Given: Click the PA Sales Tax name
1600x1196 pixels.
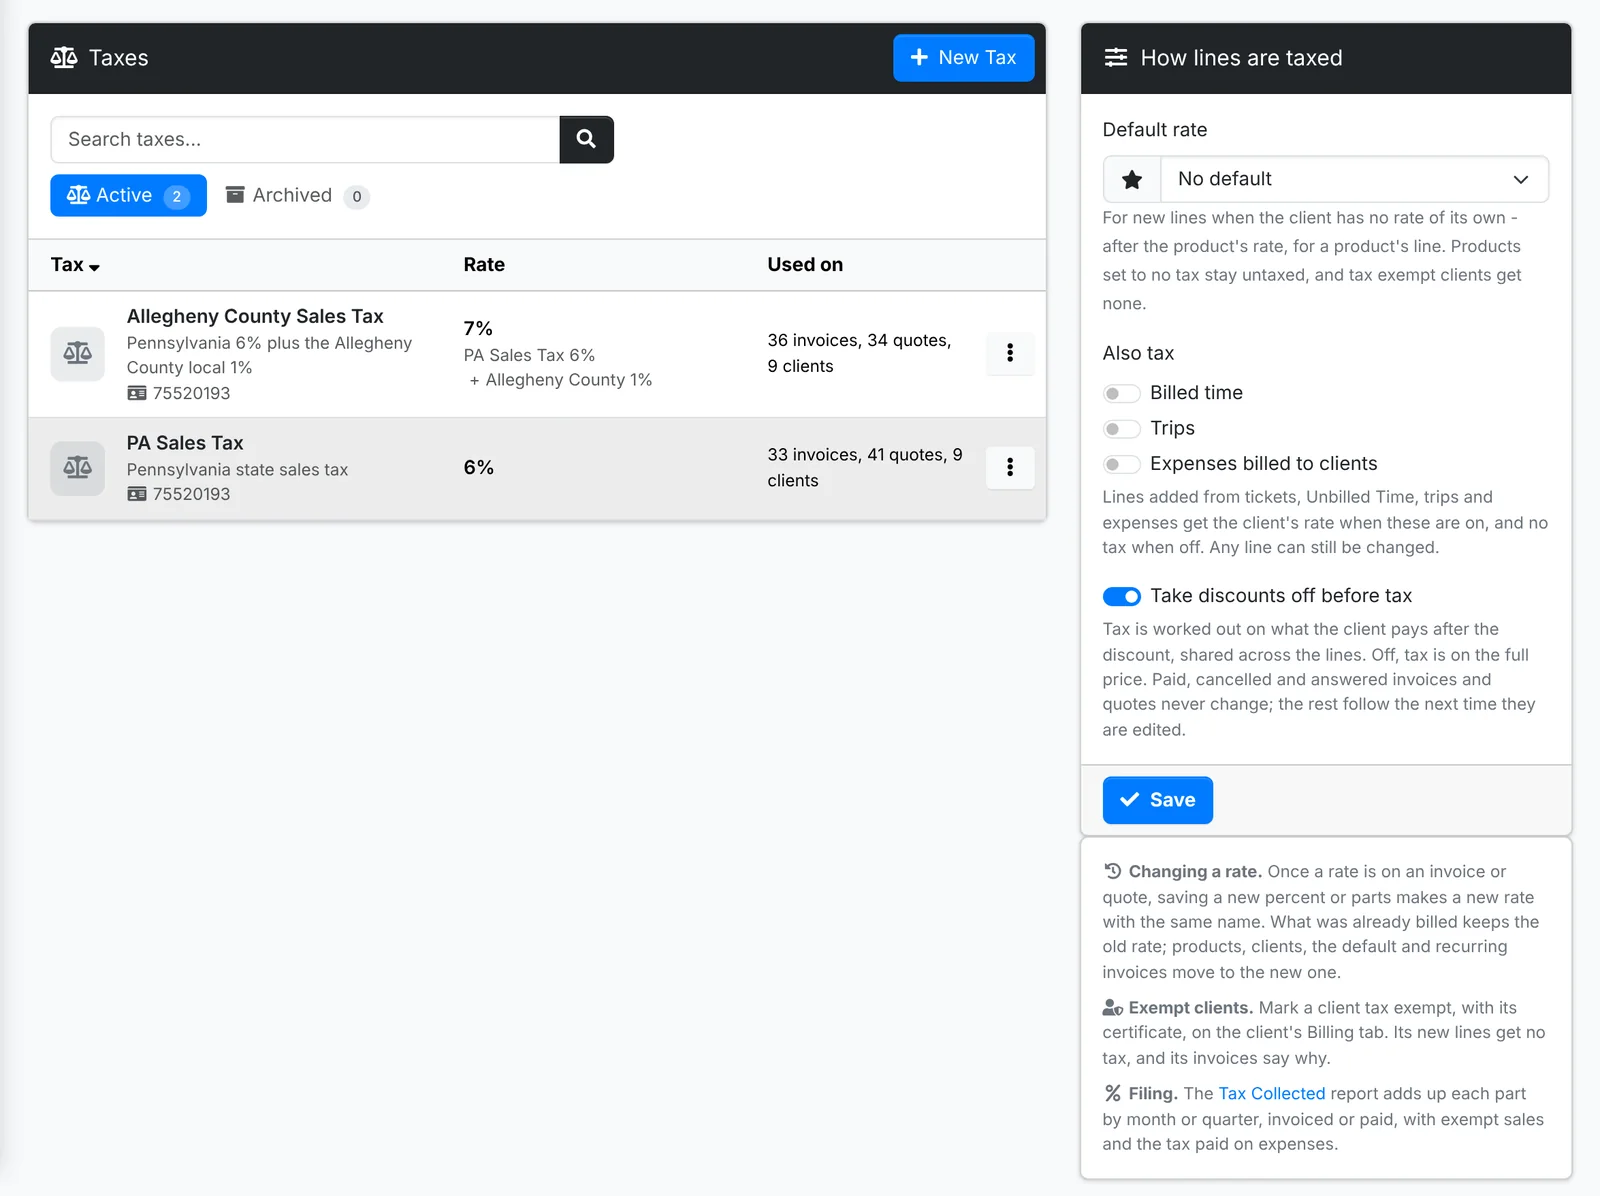Looking at the screenshot, I should (x=185, y=443).
